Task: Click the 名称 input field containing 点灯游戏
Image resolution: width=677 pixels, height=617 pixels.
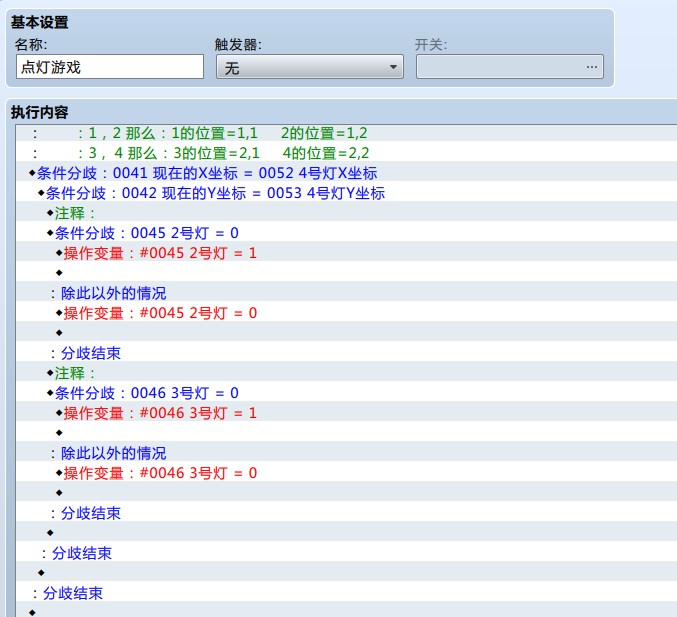Action: (x=110, y=66)
